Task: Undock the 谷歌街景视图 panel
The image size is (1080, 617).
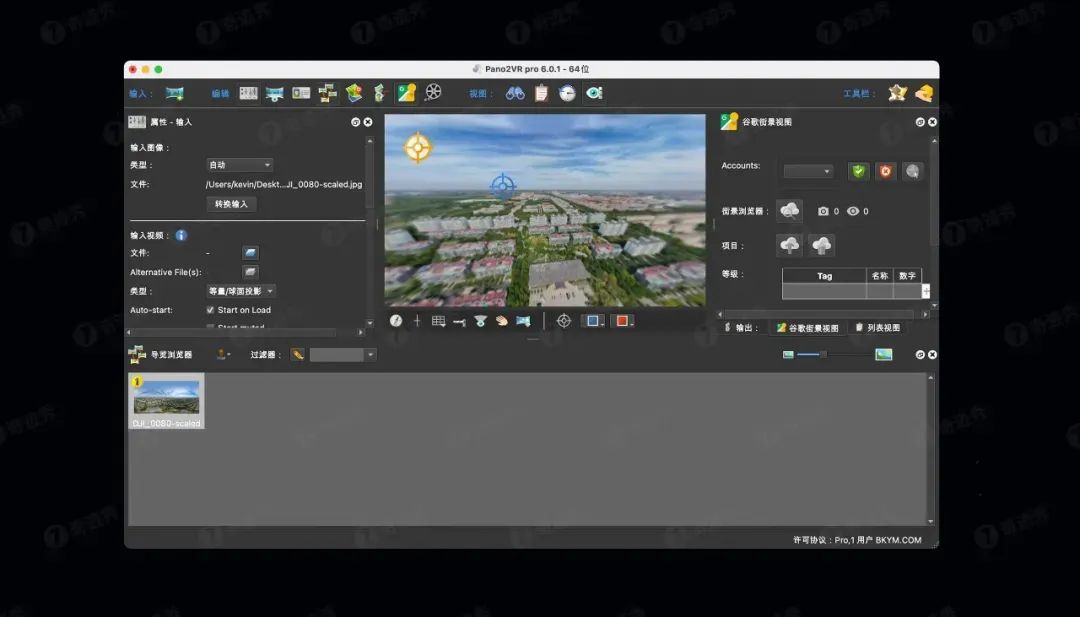Action: [920, 122]
